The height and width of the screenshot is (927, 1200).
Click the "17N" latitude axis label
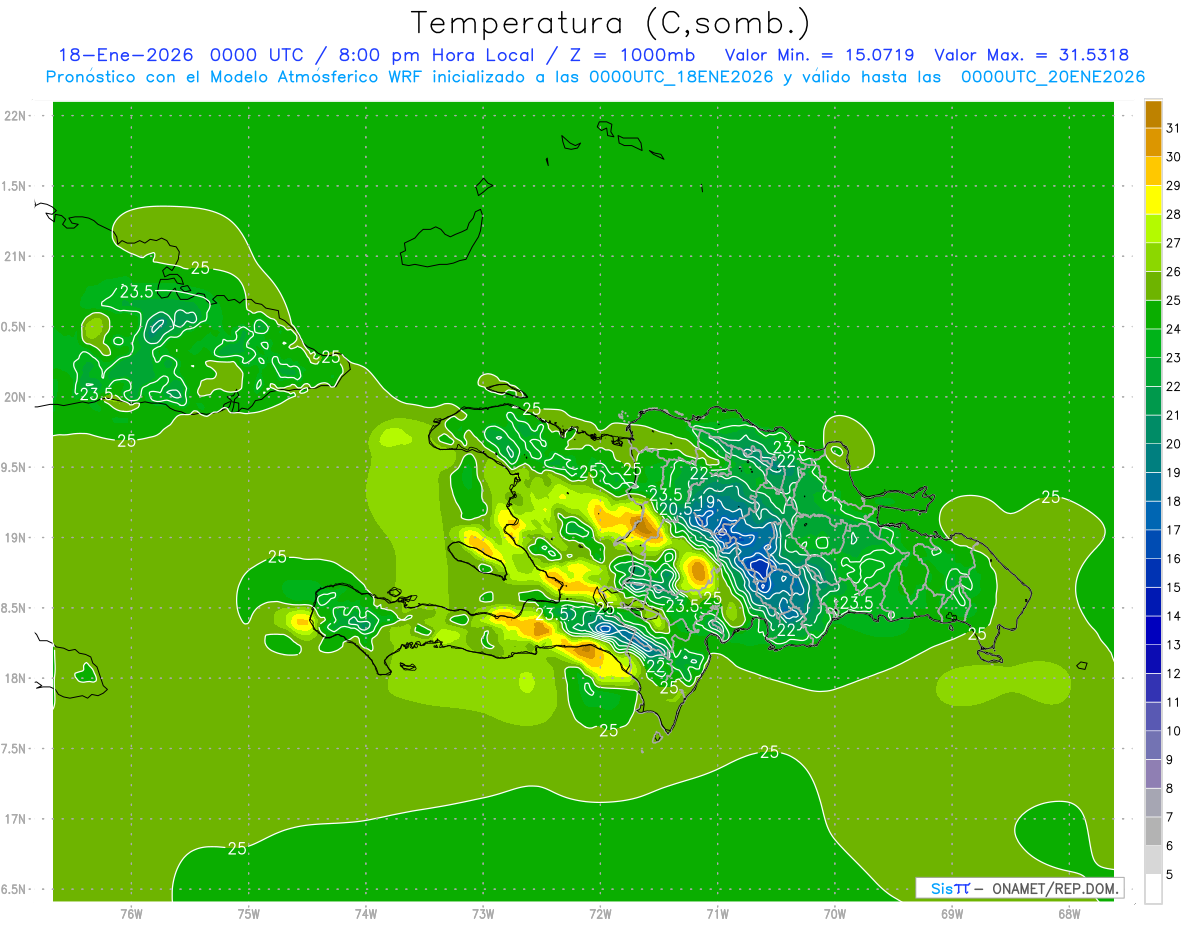16,819
